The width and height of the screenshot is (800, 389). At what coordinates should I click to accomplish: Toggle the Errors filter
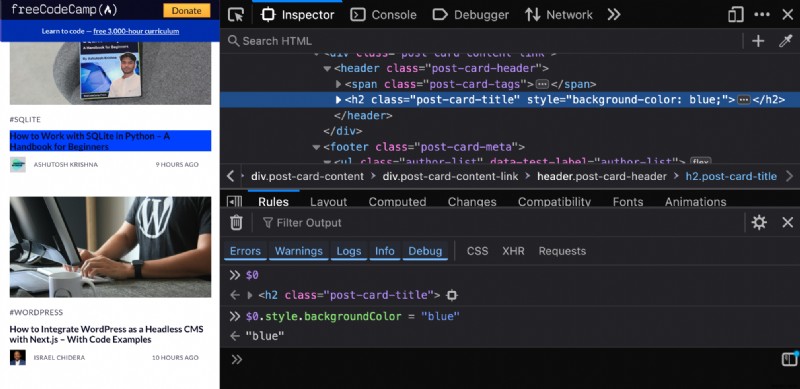point(245,251)
